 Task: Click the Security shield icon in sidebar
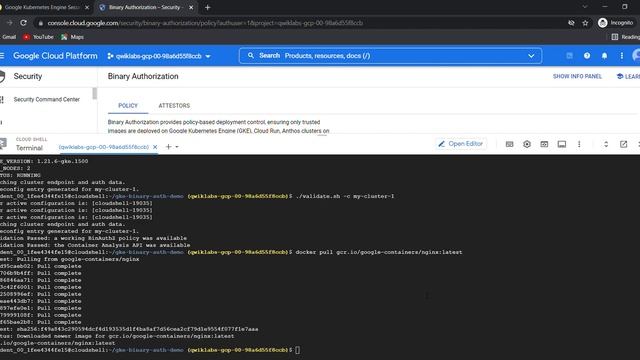(x=2, y=76)
